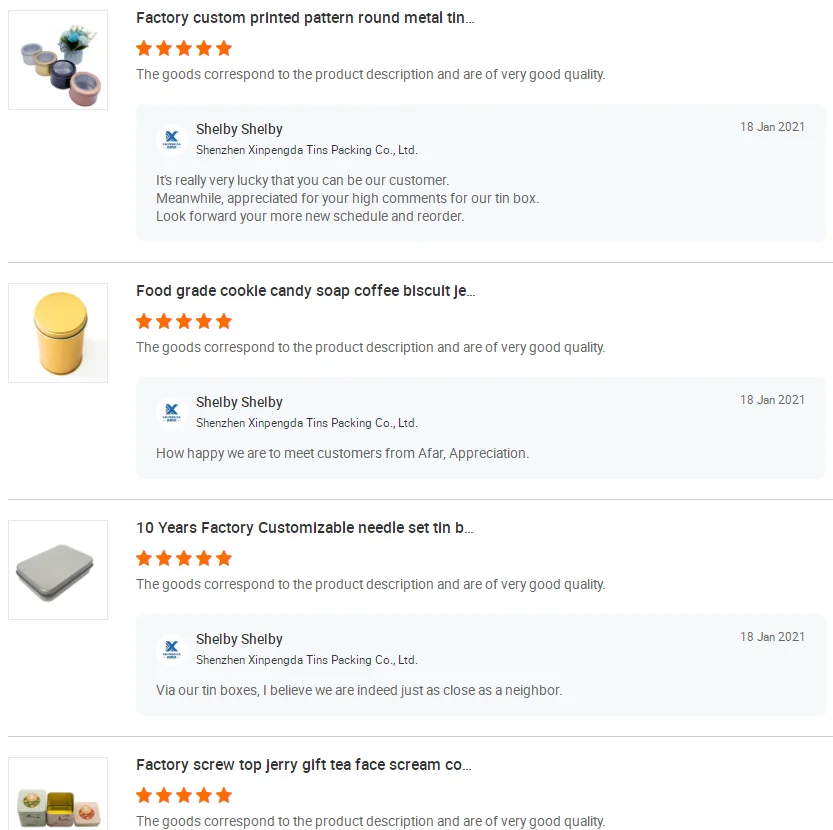The width and height of the screenshot is (833, 830).
Task: Click Shenzhen Xinpengda company name in third reply
Action: [x=306, y=660]
